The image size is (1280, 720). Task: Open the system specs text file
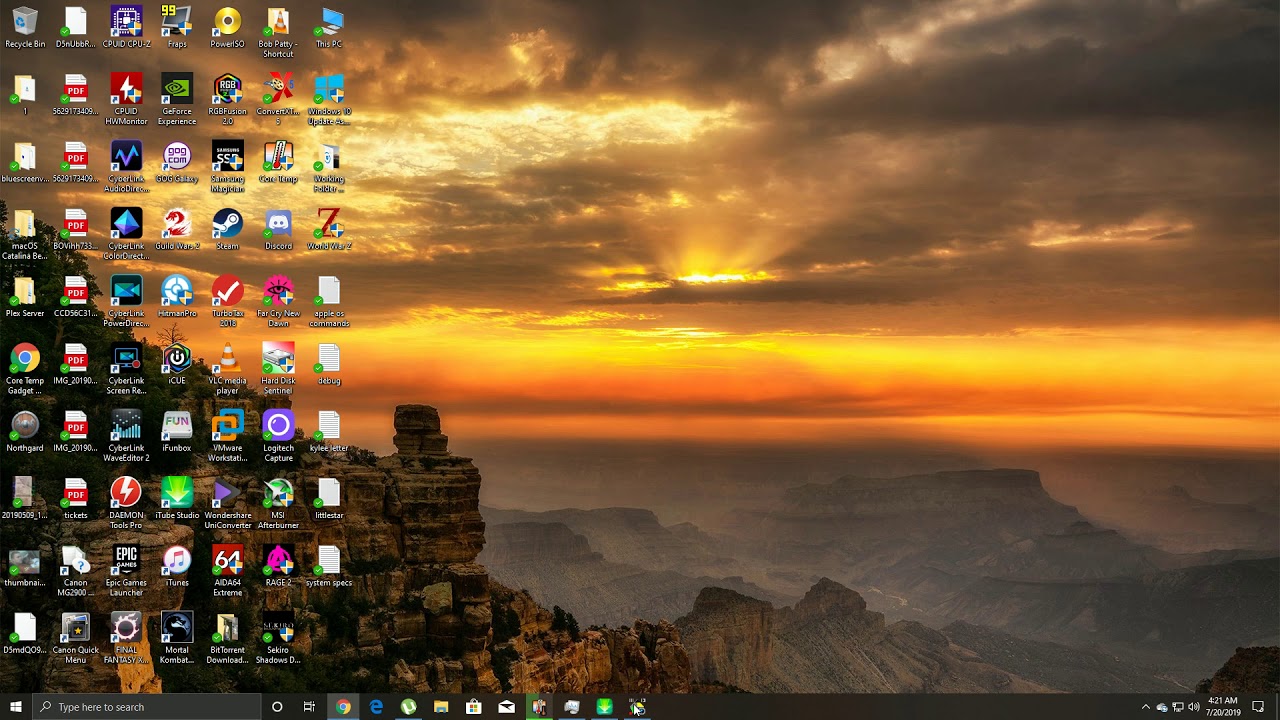click(329, 566)
